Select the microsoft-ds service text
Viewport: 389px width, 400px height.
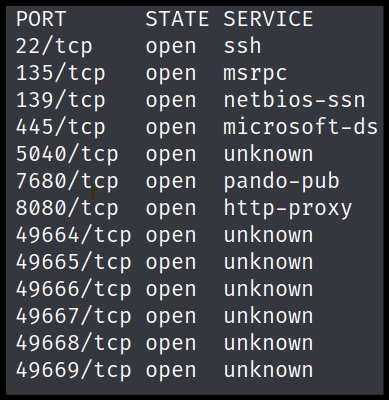click(301, 127)
